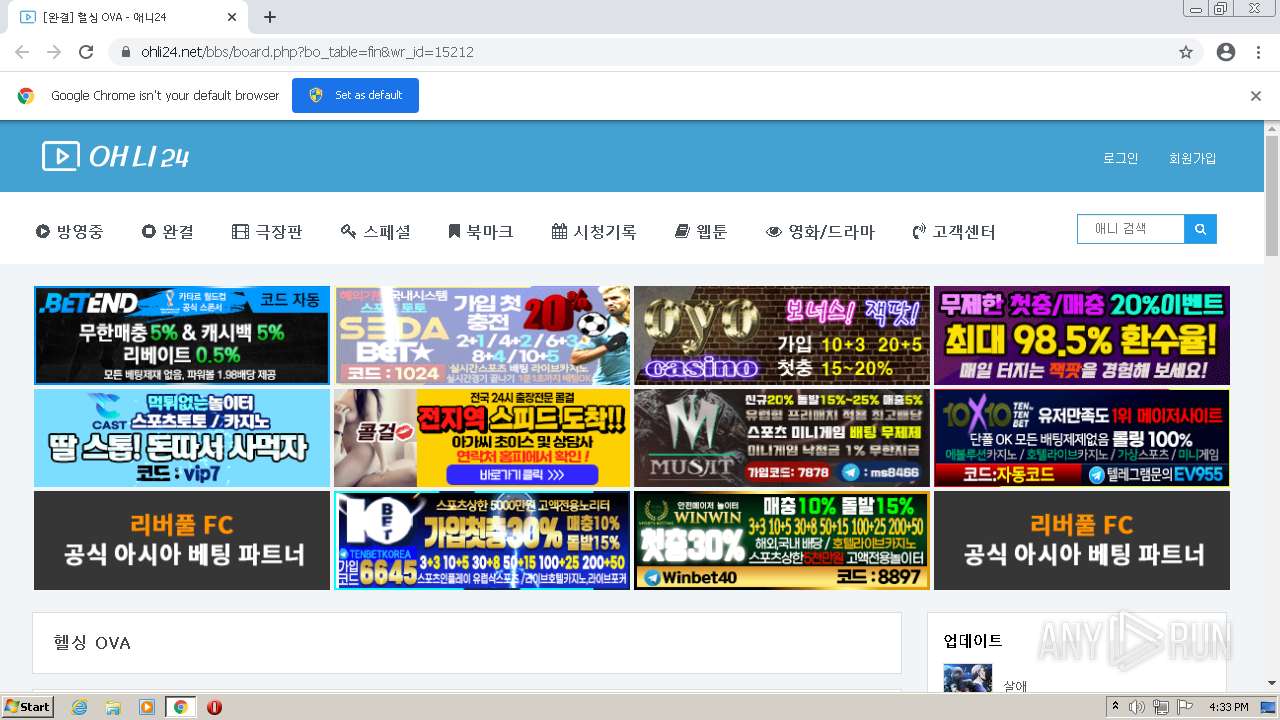
Task: Open a new tab with the plus button
Action: (270, 17)
